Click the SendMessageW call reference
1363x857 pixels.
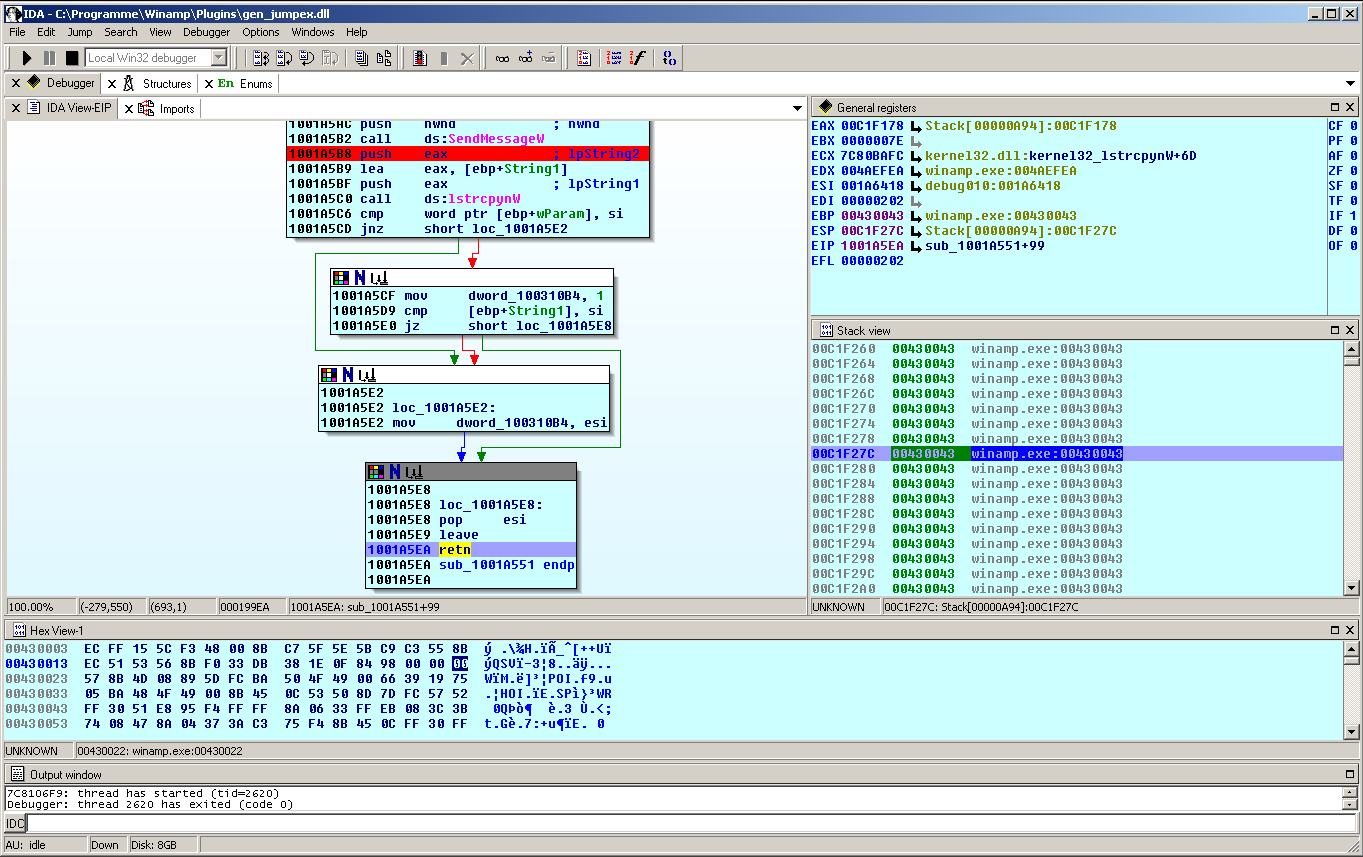496,139
